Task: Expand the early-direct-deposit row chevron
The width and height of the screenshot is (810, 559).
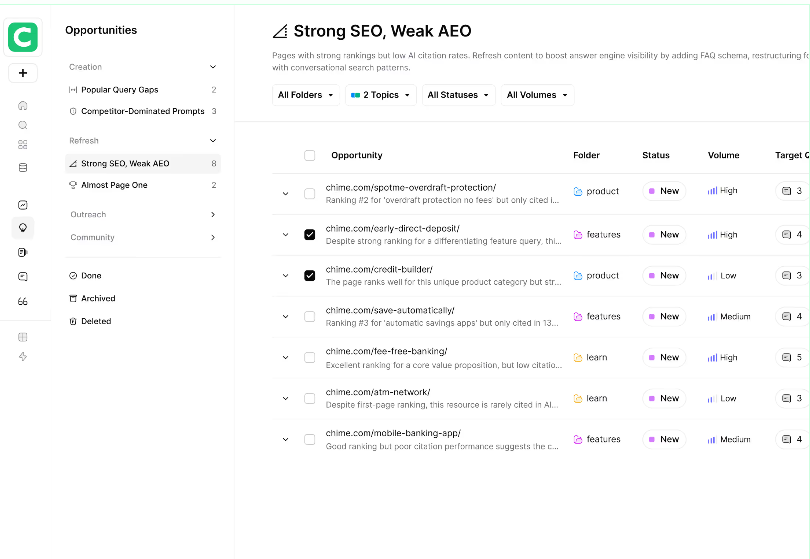Action: (285, 235)
